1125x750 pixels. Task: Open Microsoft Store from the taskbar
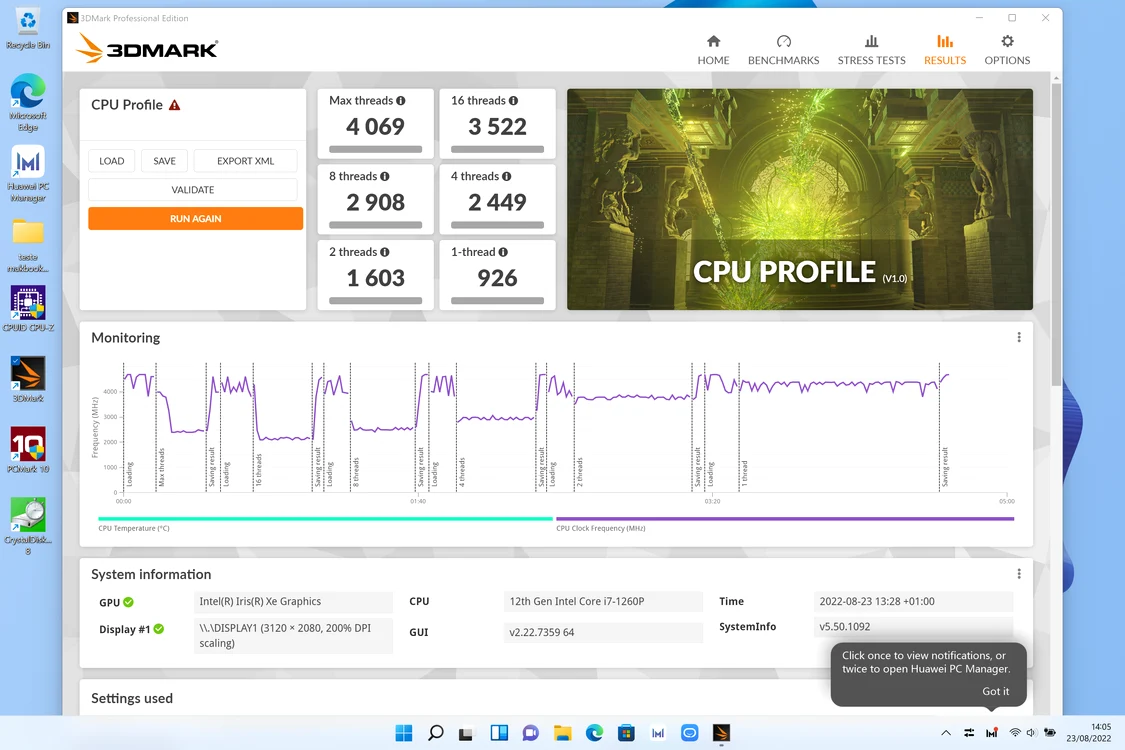pyautogui.click(x=626, y=733)
